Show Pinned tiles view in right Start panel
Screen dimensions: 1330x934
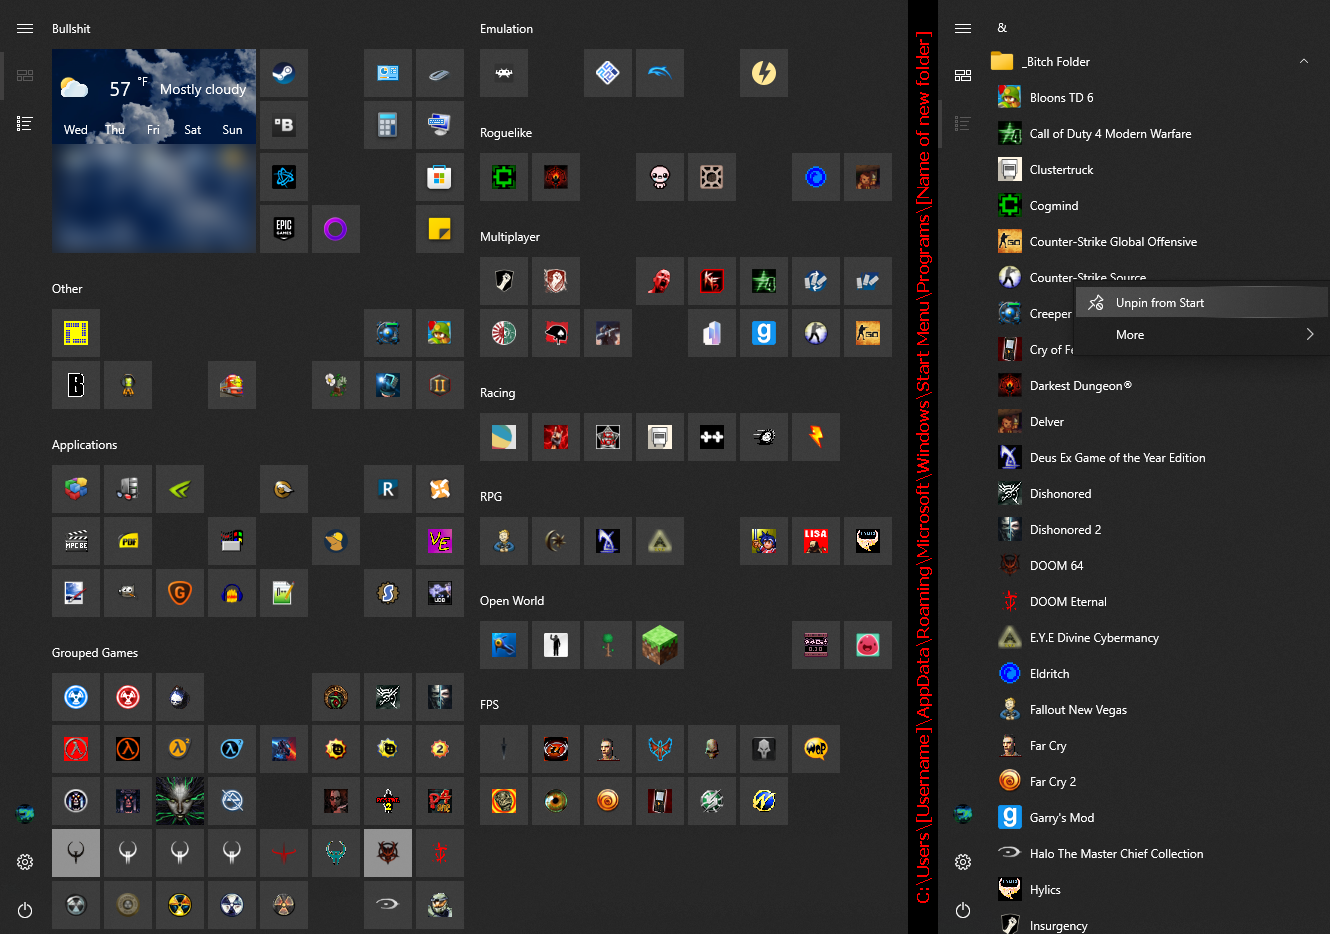click(963, 75)
